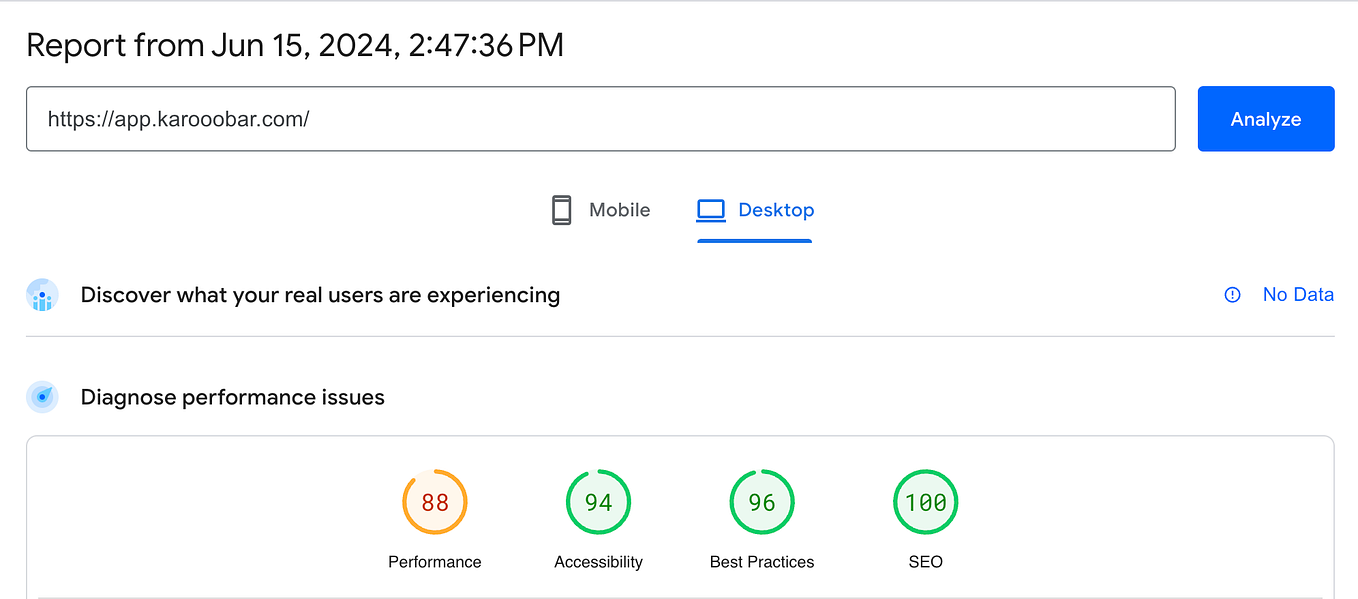Click the Accessibility score gauge 94

tap(598, 502)
